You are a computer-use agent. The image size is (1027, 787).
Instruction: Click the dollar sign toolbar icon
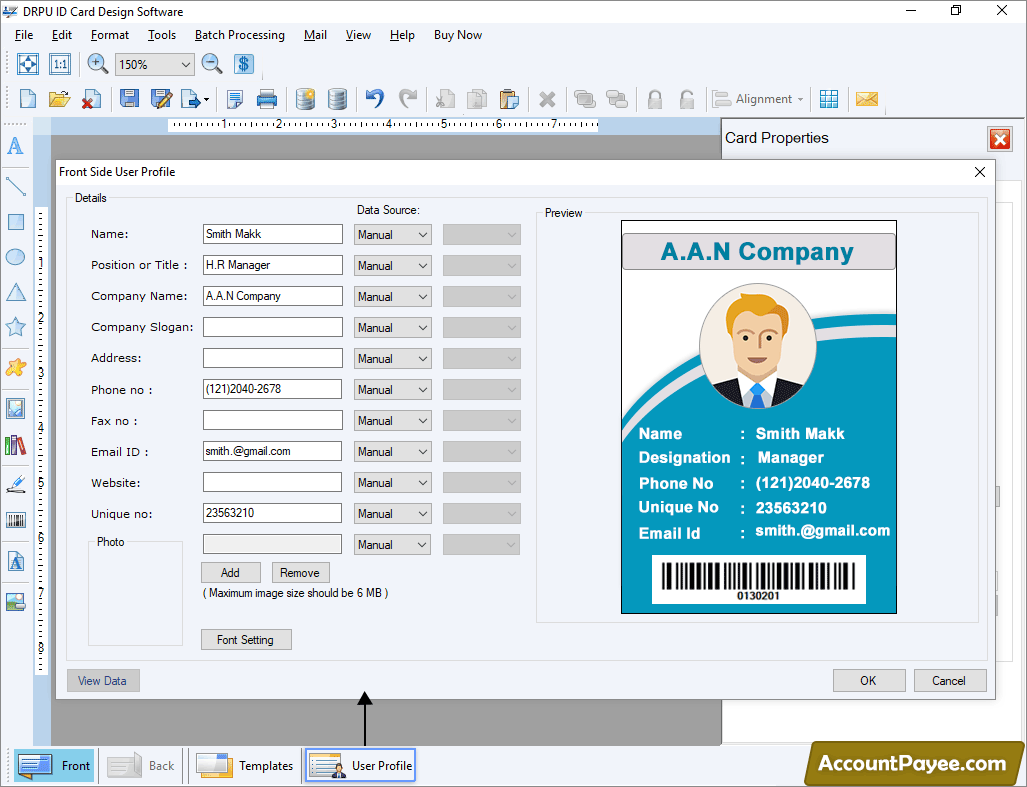pos(243,64)
